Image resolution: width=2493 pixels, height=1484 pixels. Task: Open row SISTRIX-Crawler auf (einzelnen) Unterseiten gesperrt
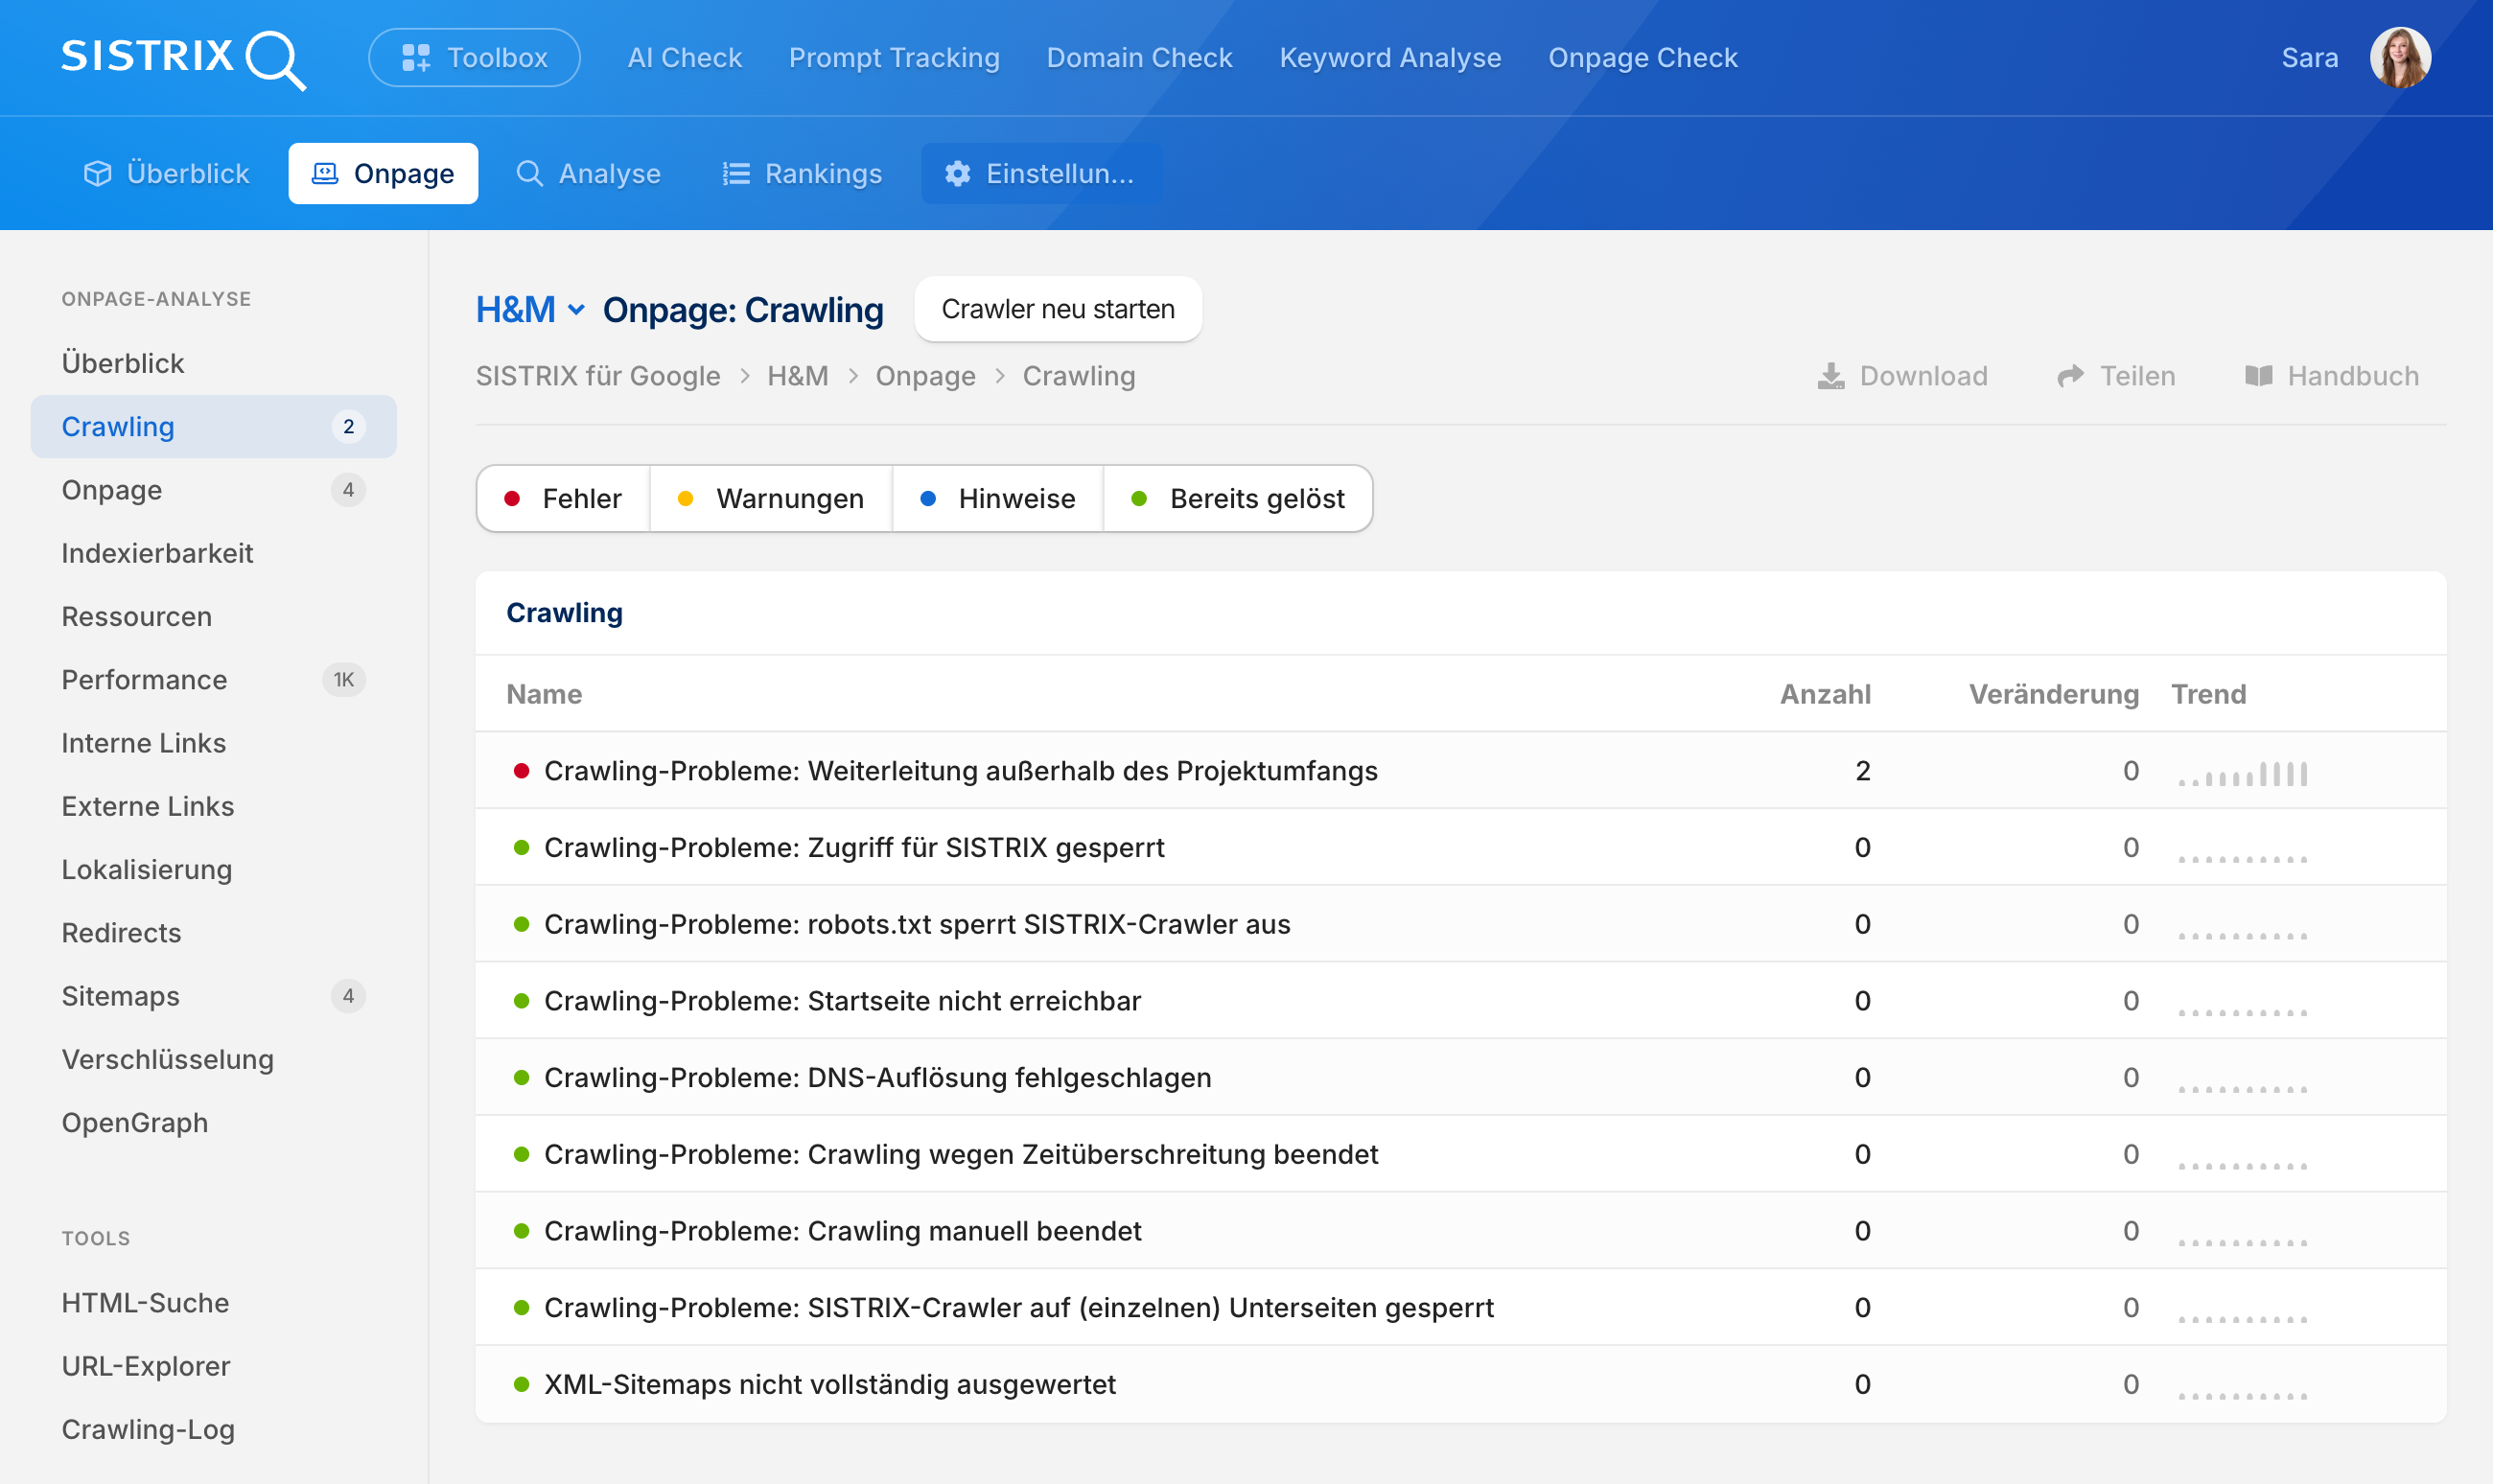coord(1461,1308)
